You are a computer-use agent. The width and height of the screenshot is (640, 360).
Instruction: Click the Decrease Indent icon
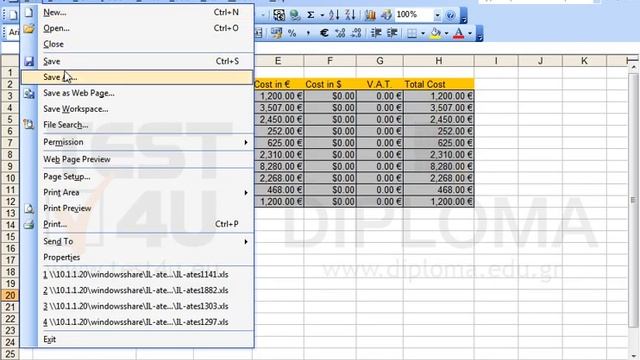[376, 33]
